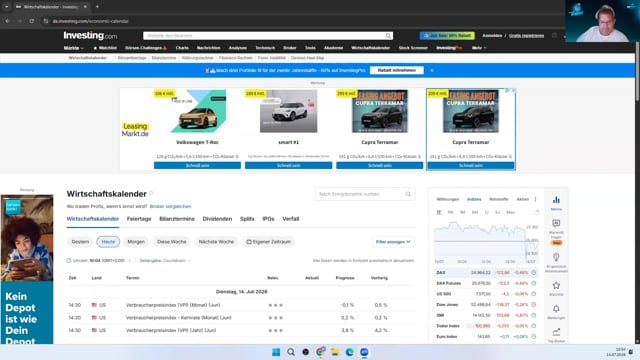Open the Top Broker sidebar icon
Screen dimensions: 640x360
coord(556,332)
